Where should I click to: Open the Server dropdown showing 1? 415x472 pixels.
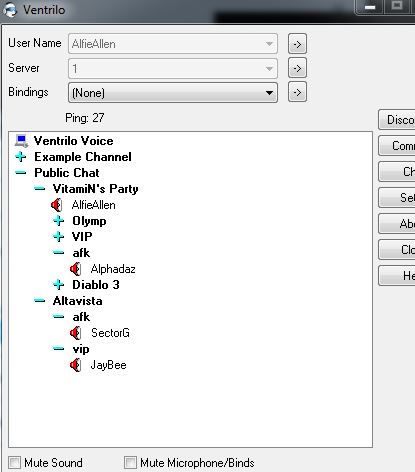click(x=173, y=69)
